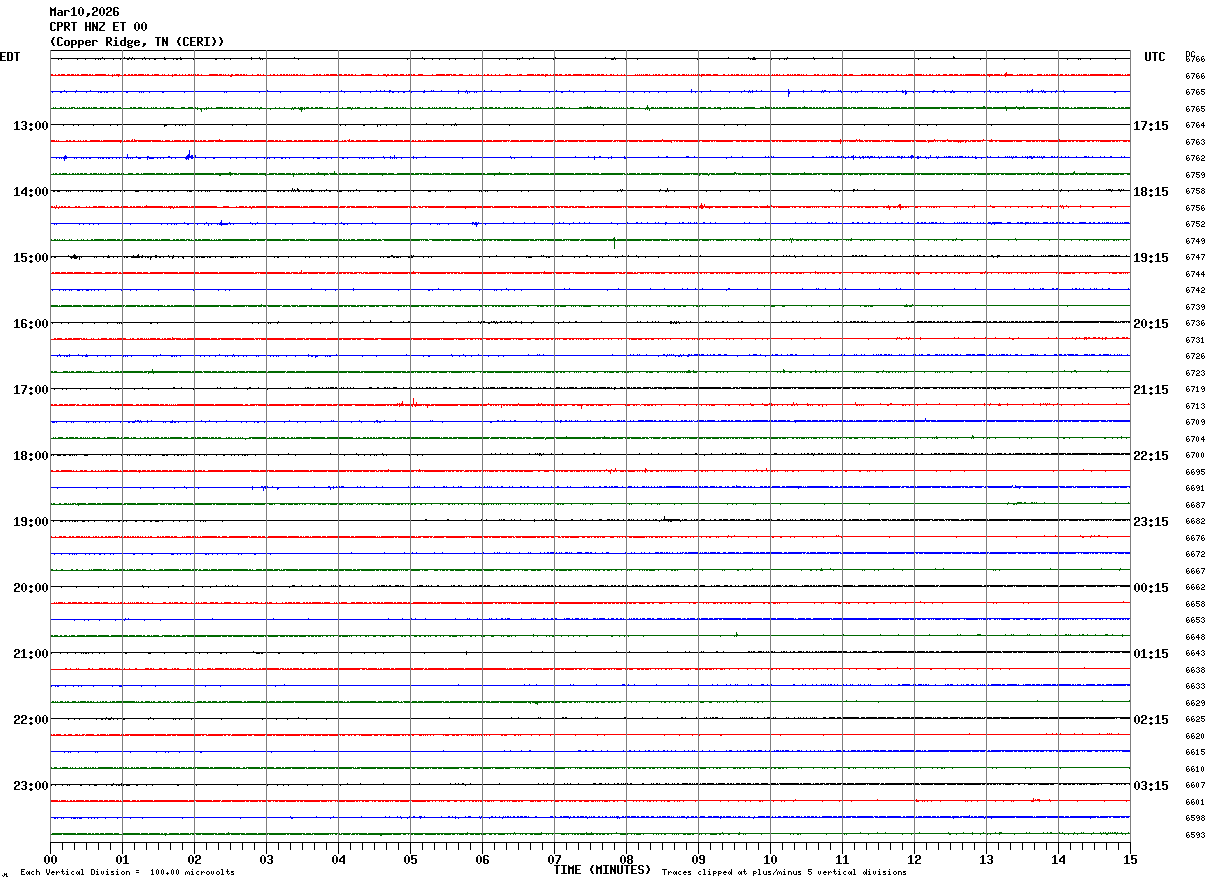This screenshot has height=886, width=1210.
Task: Click minute tick label 13
Action: 986,859
